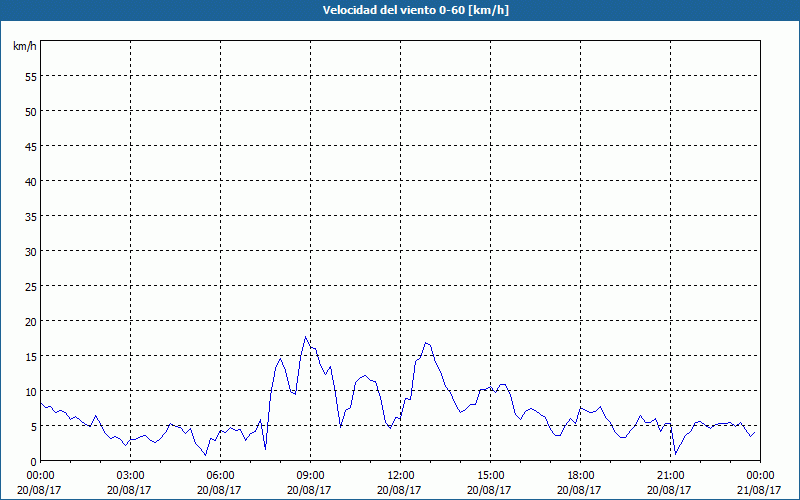Image resolution: width=800 pixels, height=500 pixels.
Task: Select the 15 value on the y-axis
Action: 31,357
